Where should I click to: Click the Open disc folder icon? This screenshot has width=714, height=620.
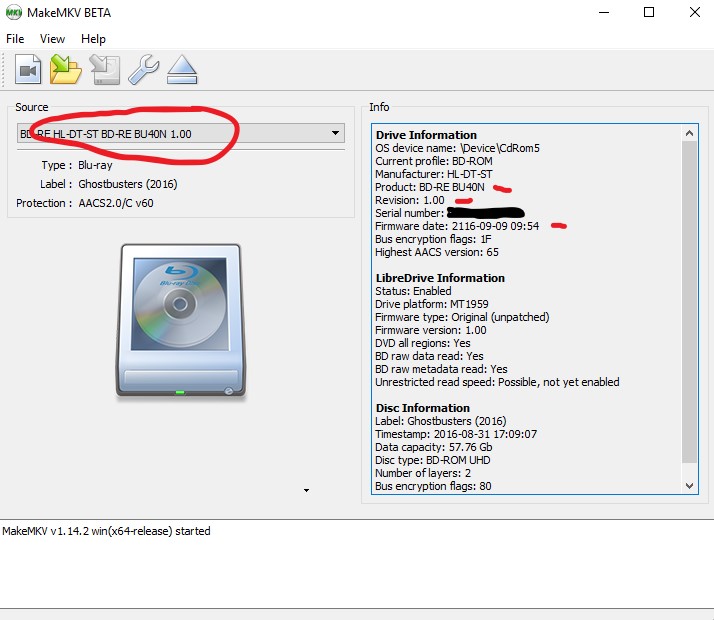[x=66, y=70]
